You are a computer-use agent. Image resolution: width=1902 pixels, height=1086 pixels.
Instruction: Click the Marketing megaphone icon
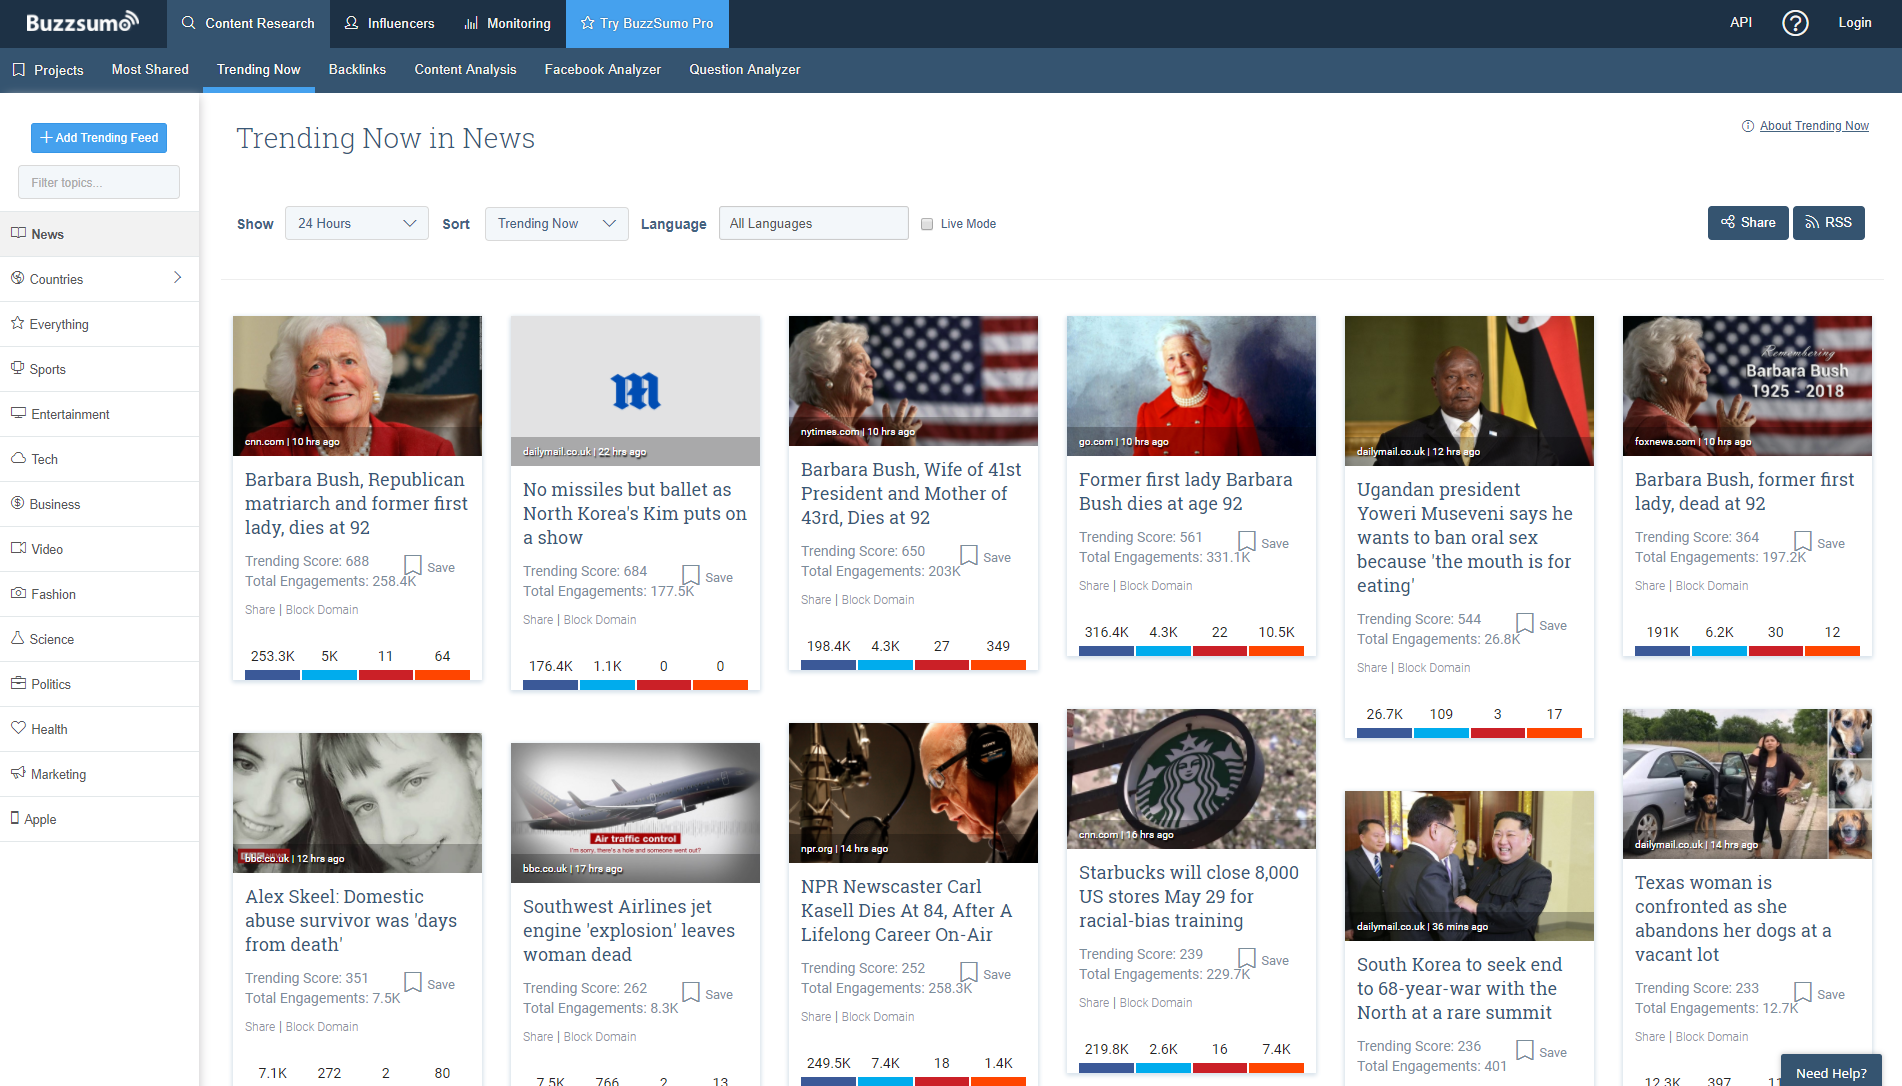coord(18,773)
